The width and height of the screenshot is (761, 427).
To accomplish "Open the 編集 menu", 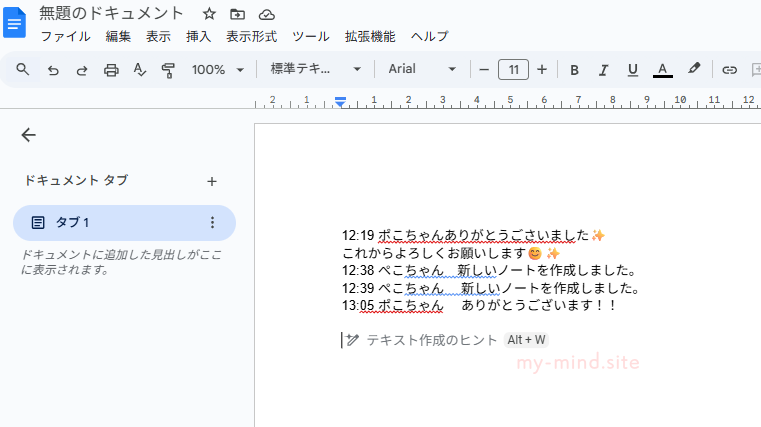I will (118, 36).
